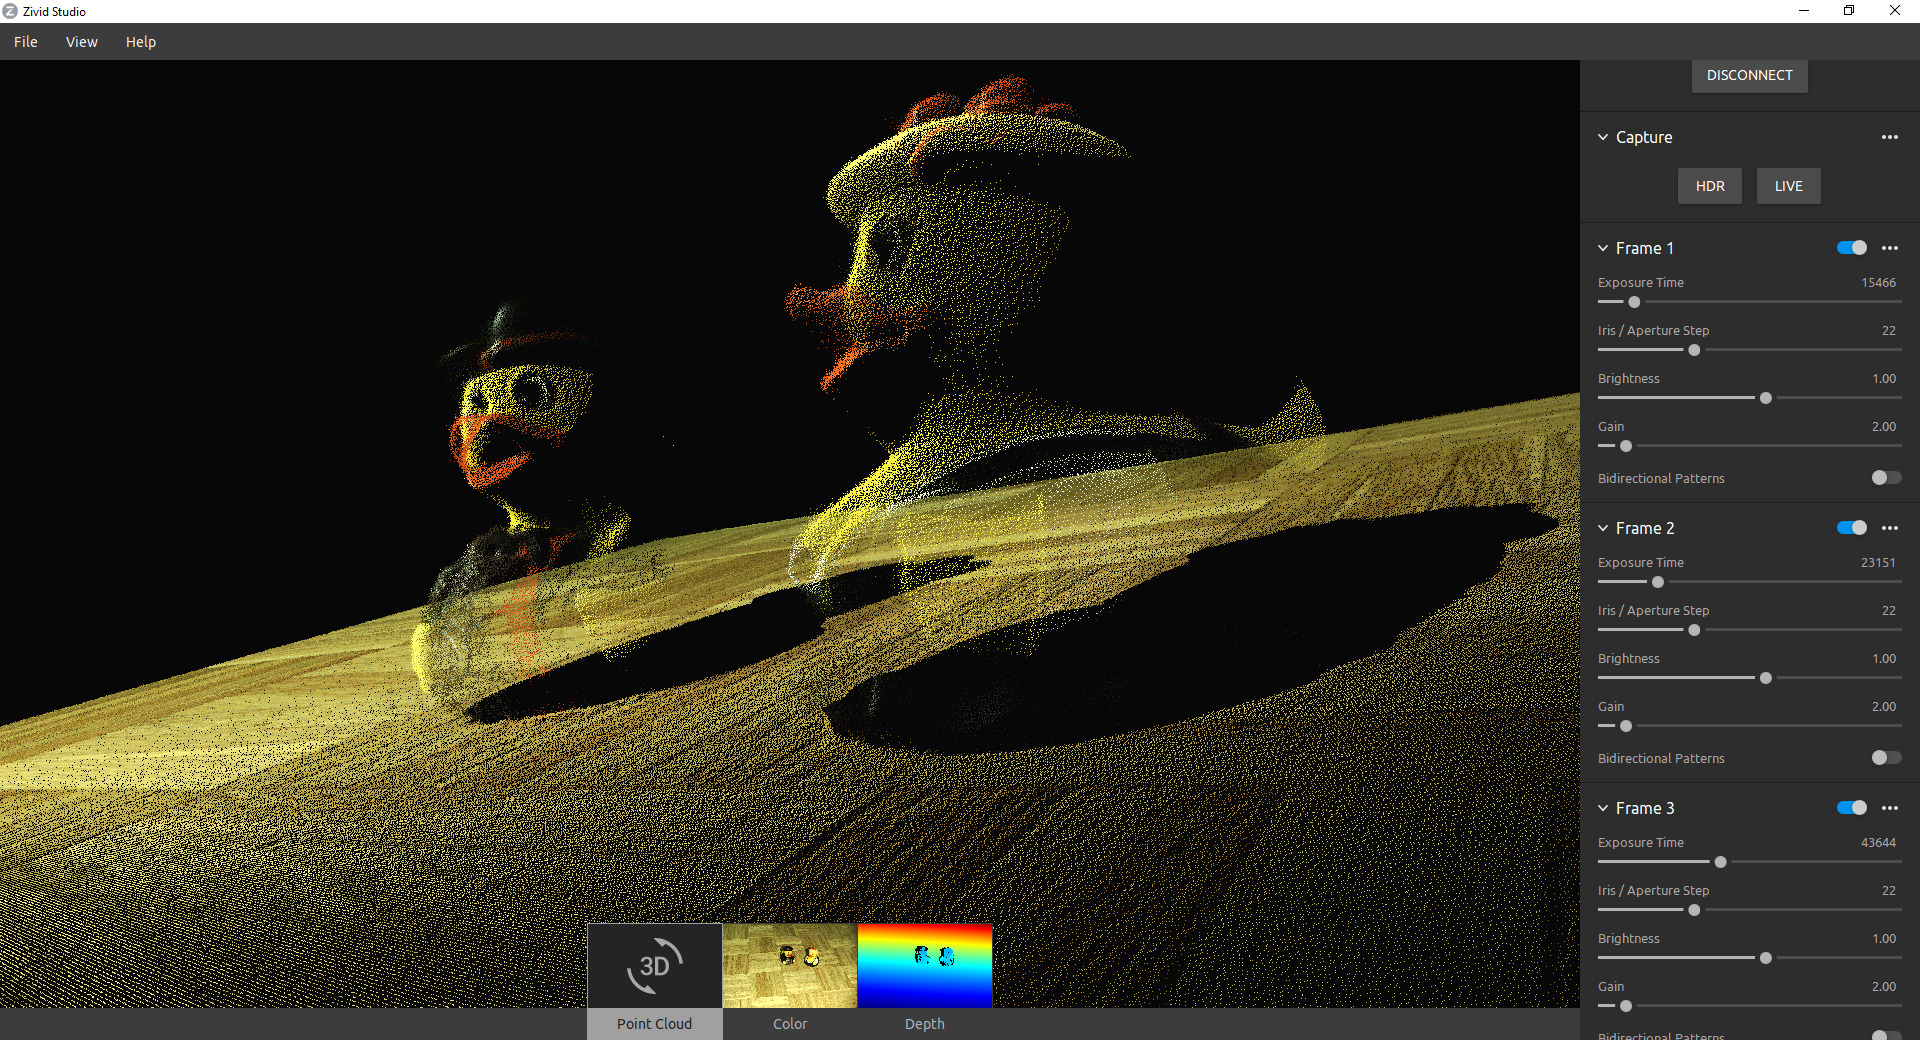Start LIVE capture mode
Viewport: 1920px width, 1040px height.
coord(1789,186)
